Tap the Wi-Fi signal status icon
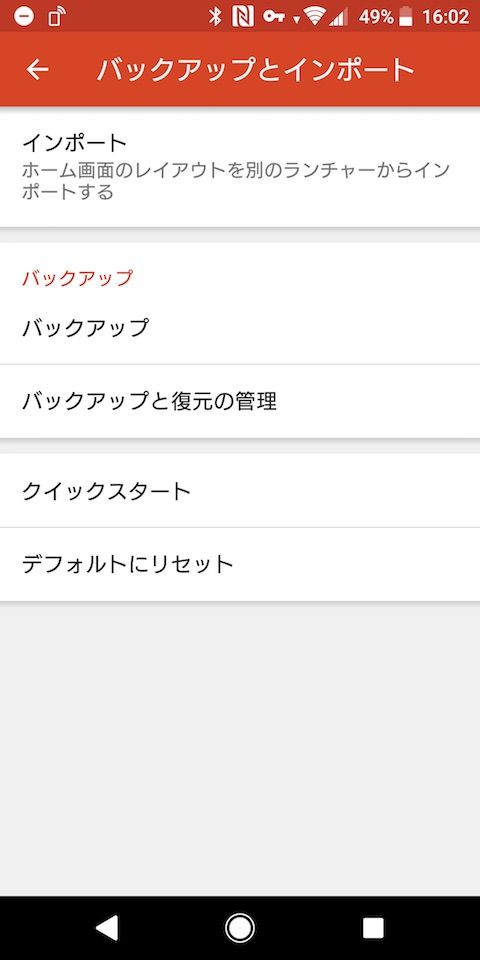The height and width of the screenshot is (960, 480). click(315, 17)
